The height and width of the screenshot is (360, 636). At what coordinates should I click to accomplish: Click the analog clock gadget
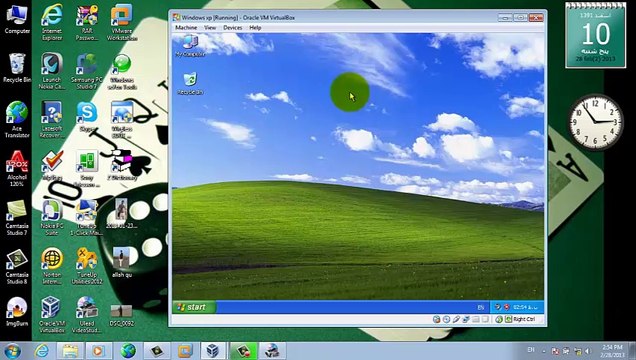click(595, 121)
